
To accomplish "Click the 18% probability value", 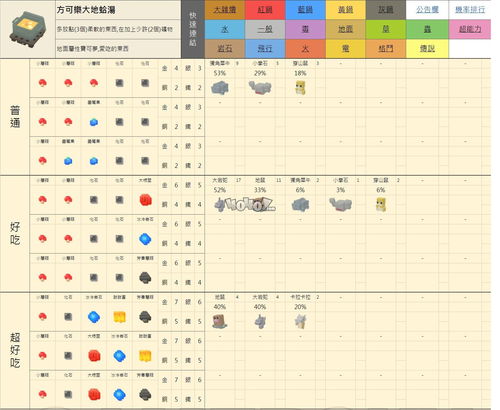I will coord(300,73).
